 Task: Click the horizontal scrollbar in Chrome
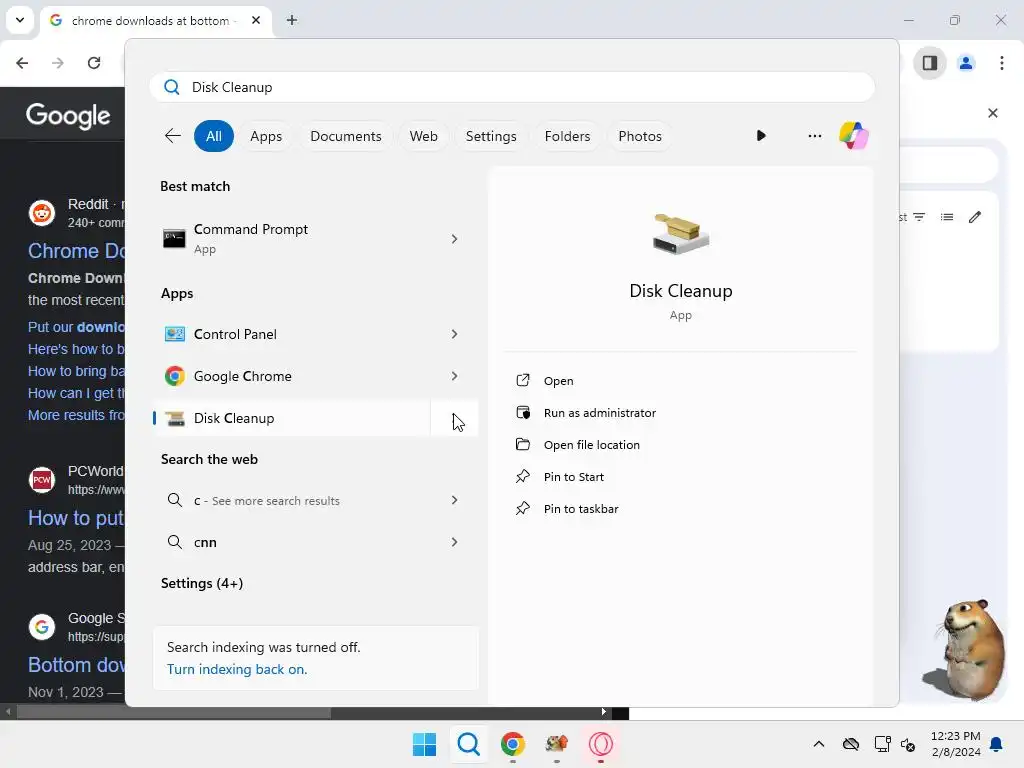pyautogui.click(x=174, y=712)
